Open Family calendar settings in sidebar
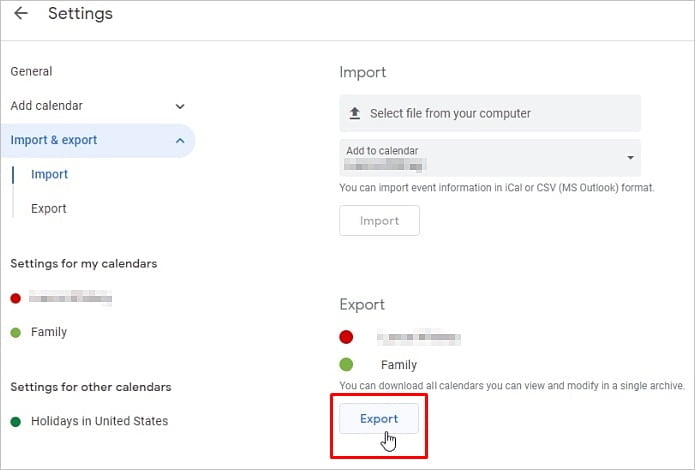 pos(49,332)
